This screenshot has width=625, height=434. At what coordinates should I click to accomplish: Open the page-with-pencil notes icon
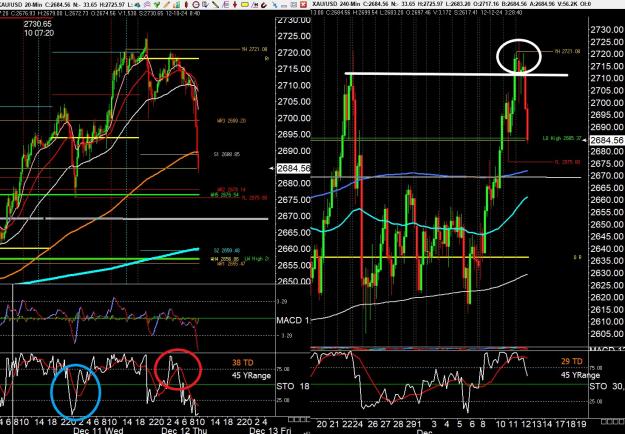(205, 5)
